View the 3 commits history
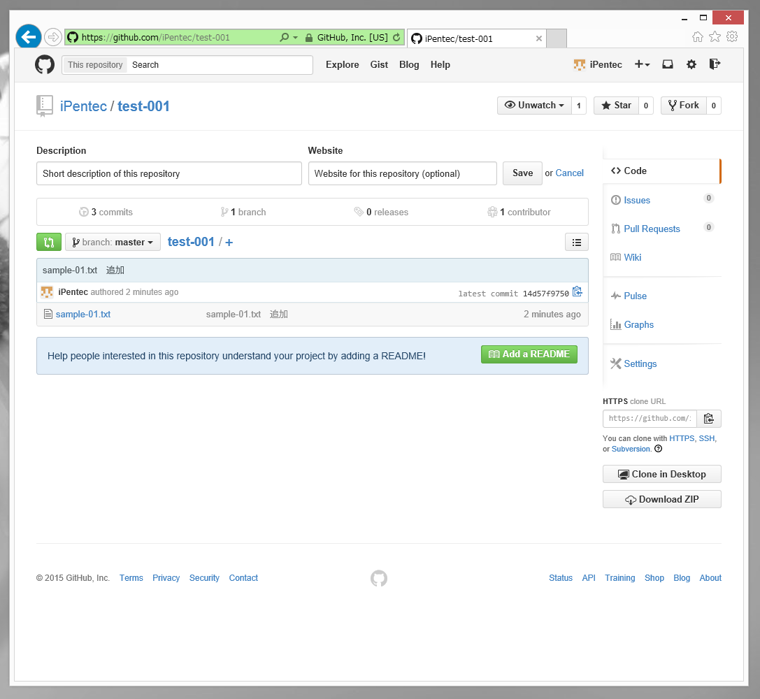760x699 pixels. 106,212
